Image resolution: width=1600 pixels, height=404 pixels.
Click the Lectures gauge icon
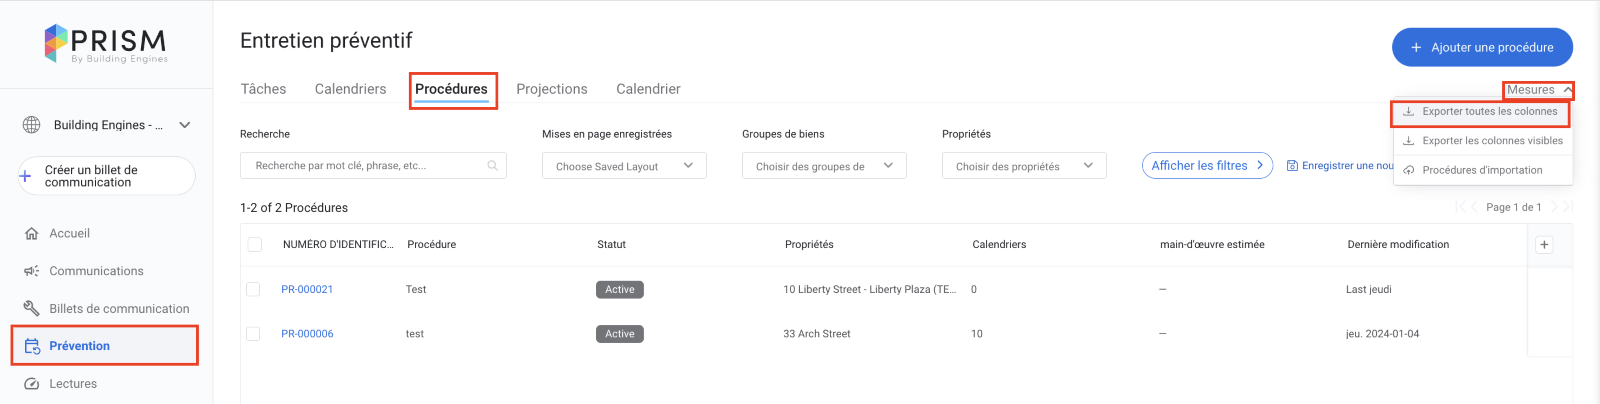pyautogui.click(x=31, y=384)
